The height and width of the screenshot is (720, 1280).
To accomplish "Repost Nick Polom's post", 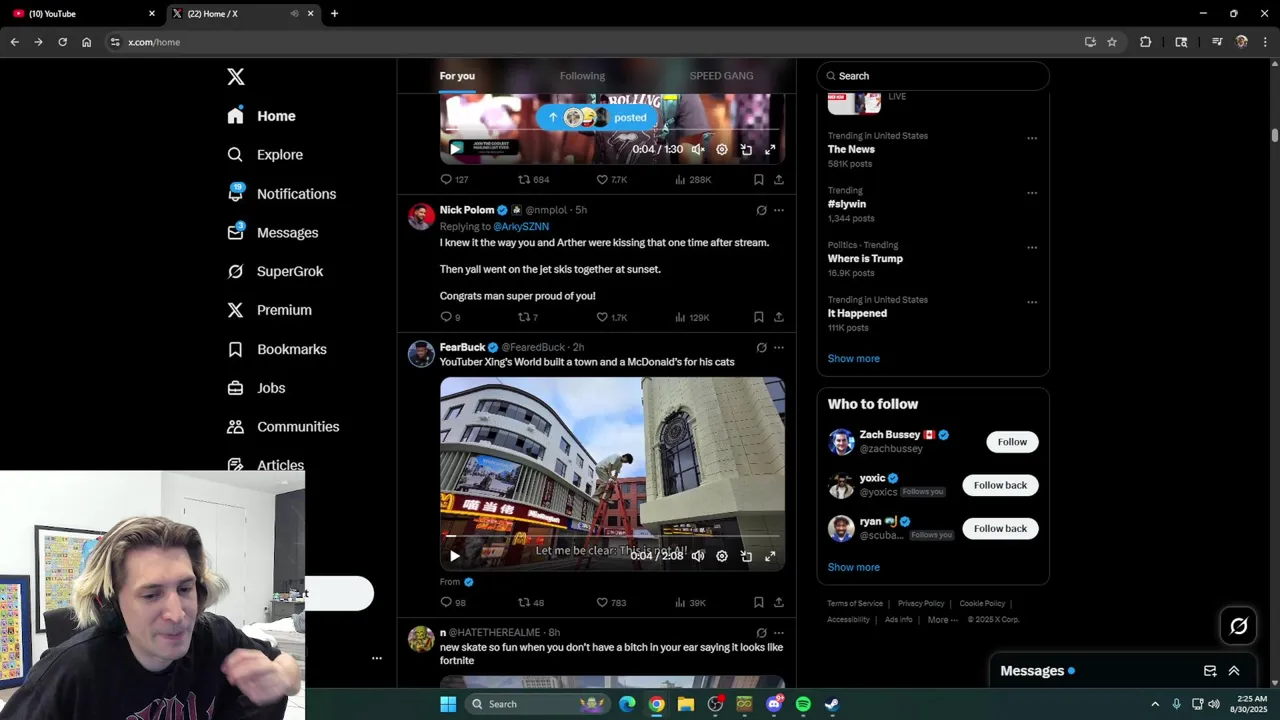I will [x=527, y=317].
